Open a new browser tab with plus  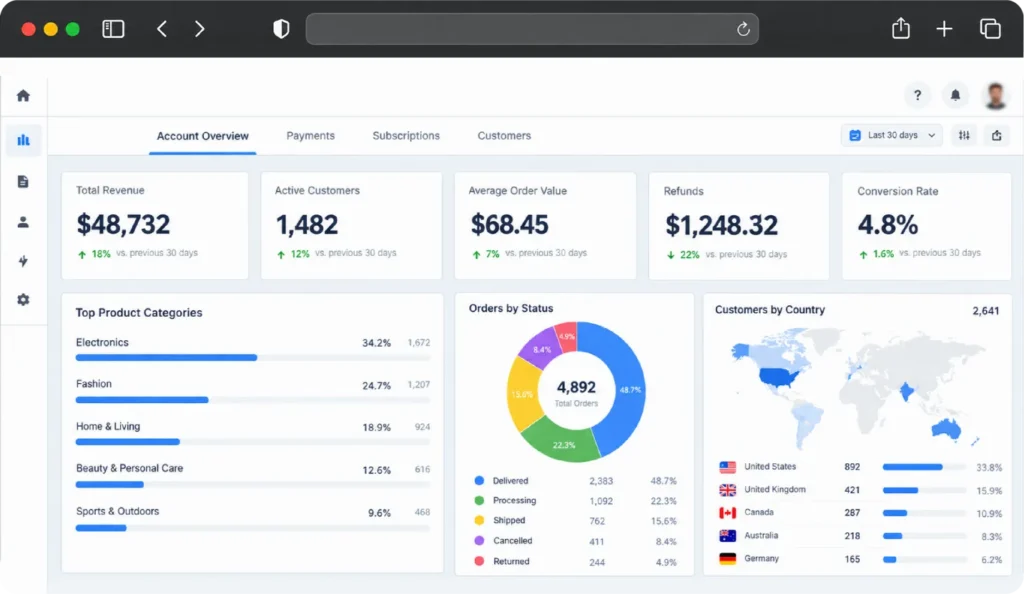click(x=944, y=29)
